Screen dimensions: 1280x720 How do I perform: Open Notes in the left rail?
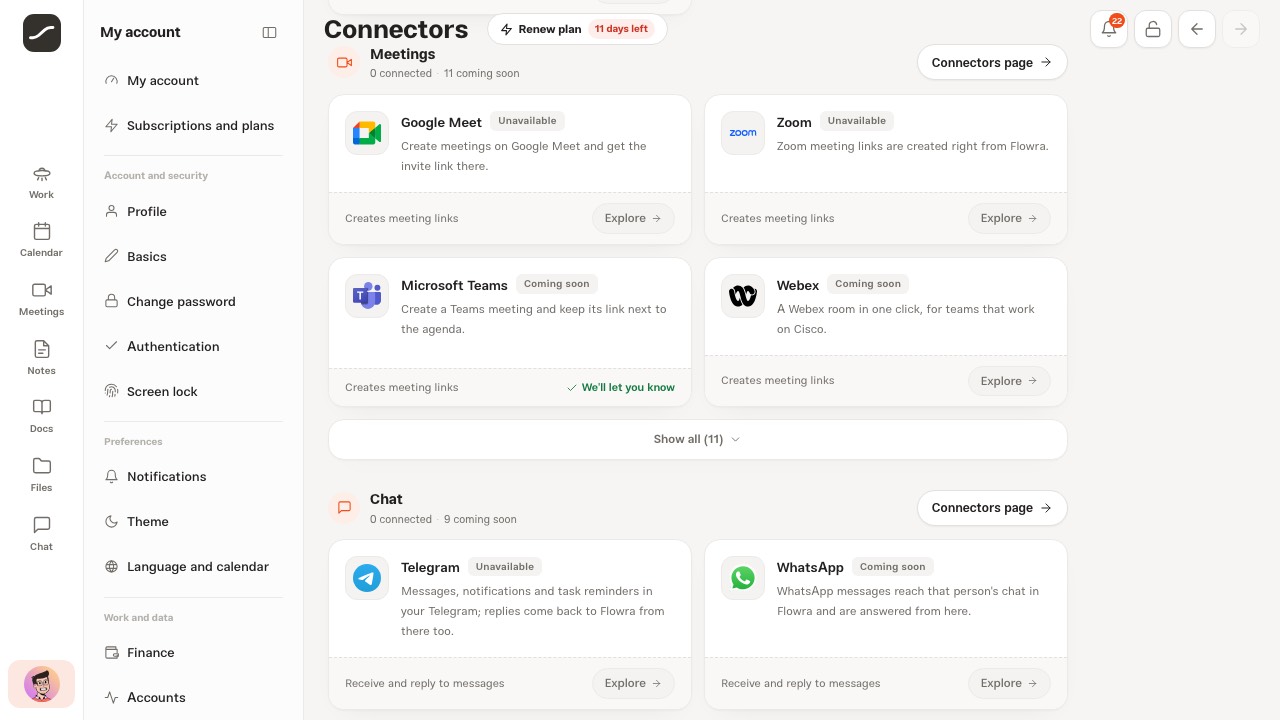tap(41, 359)
